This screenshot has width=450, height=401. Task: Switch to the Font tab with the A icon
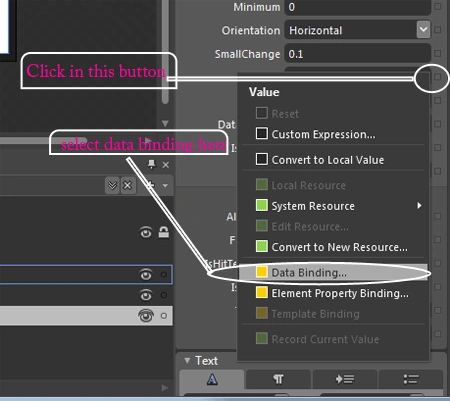212,379
